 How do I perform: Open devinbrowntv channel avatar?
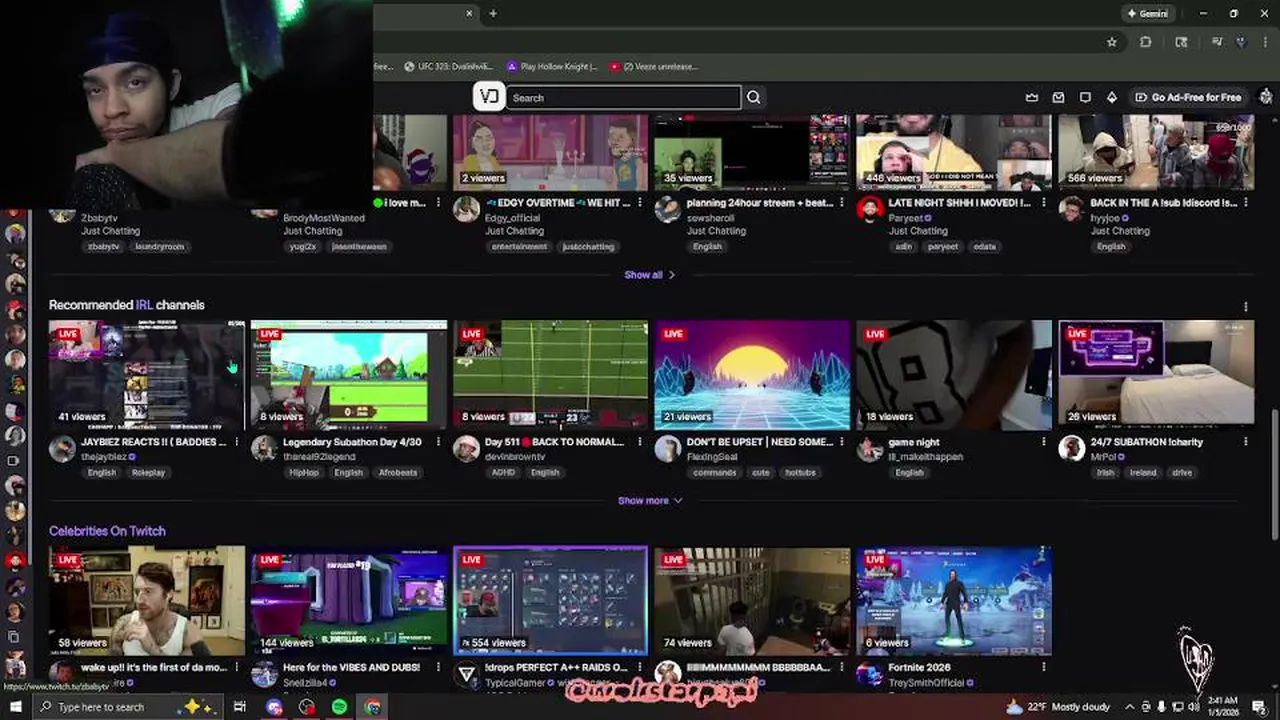466,449
